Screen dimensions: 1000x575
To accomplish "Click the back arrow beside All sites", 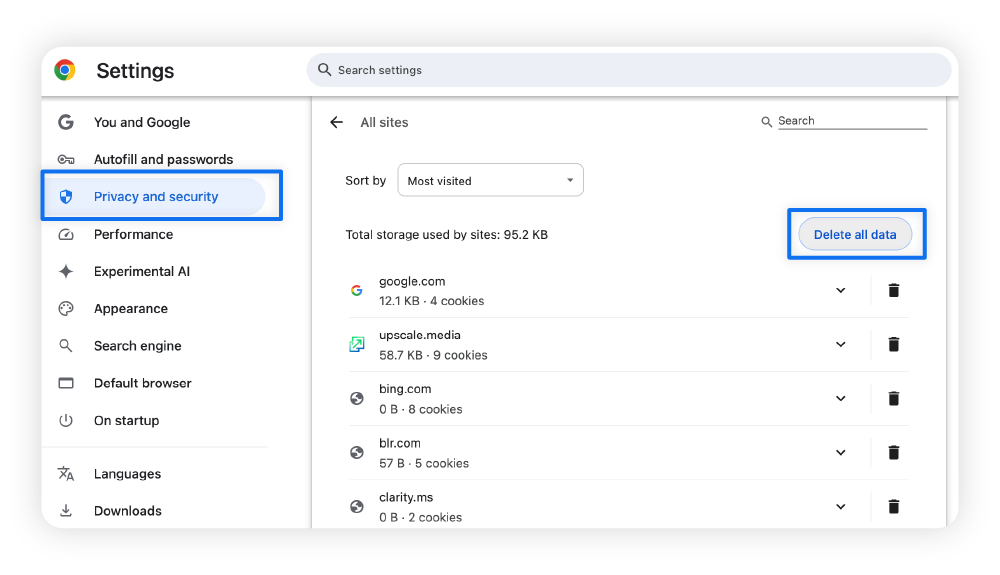I will (336, 122).
